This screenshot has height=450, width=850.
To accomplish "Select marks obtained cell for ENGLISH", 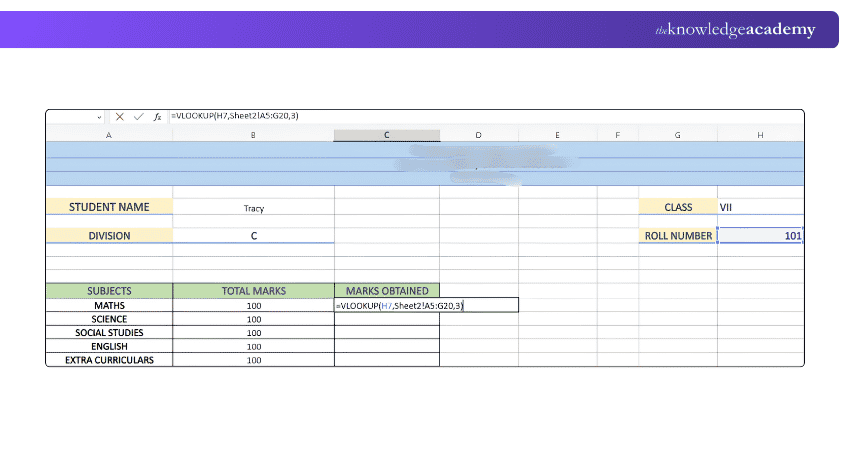I will pos(387,346).
